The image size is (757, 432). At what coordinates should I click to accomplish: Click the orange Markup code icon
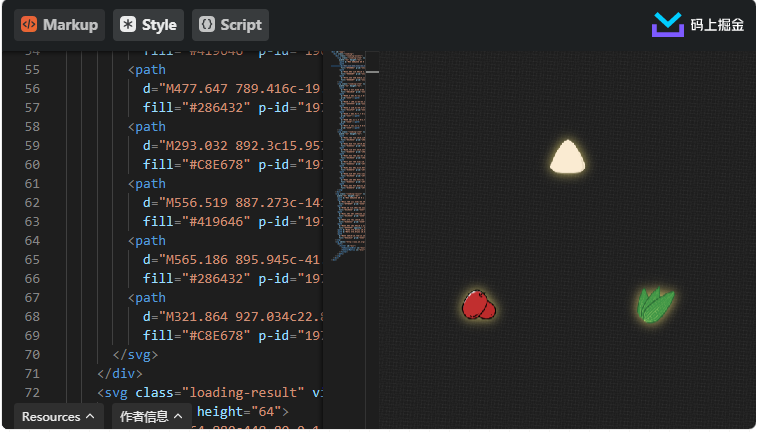pyautogui.click(x=29, y=24)
